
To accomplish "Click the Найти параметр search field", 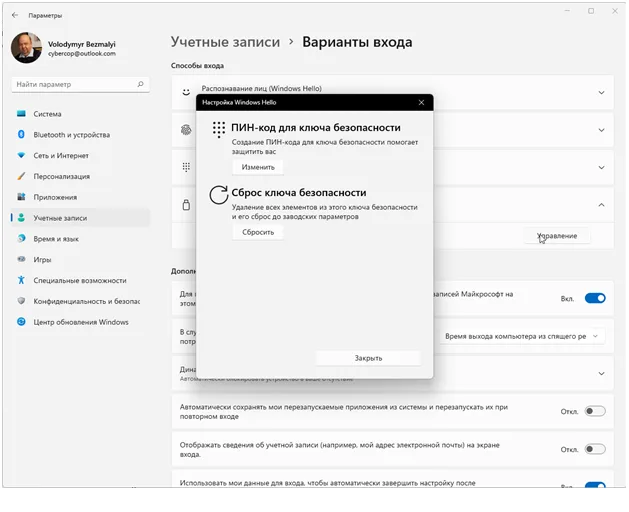I will pyautogui.click(x=80, y=84).
